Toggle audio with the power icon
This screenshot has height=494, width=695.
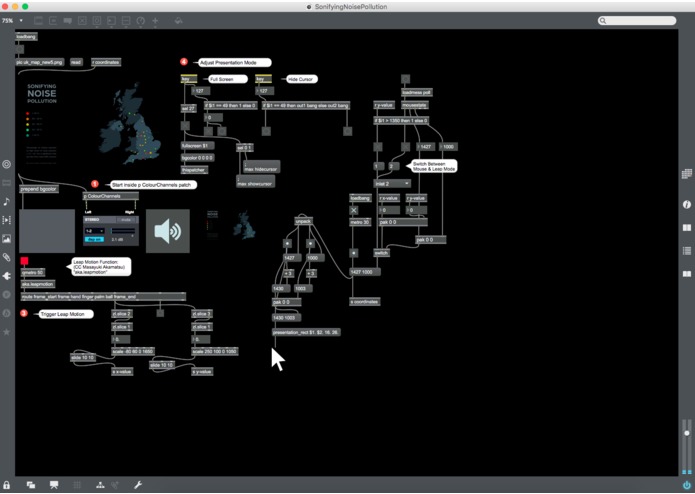point(687,485)
